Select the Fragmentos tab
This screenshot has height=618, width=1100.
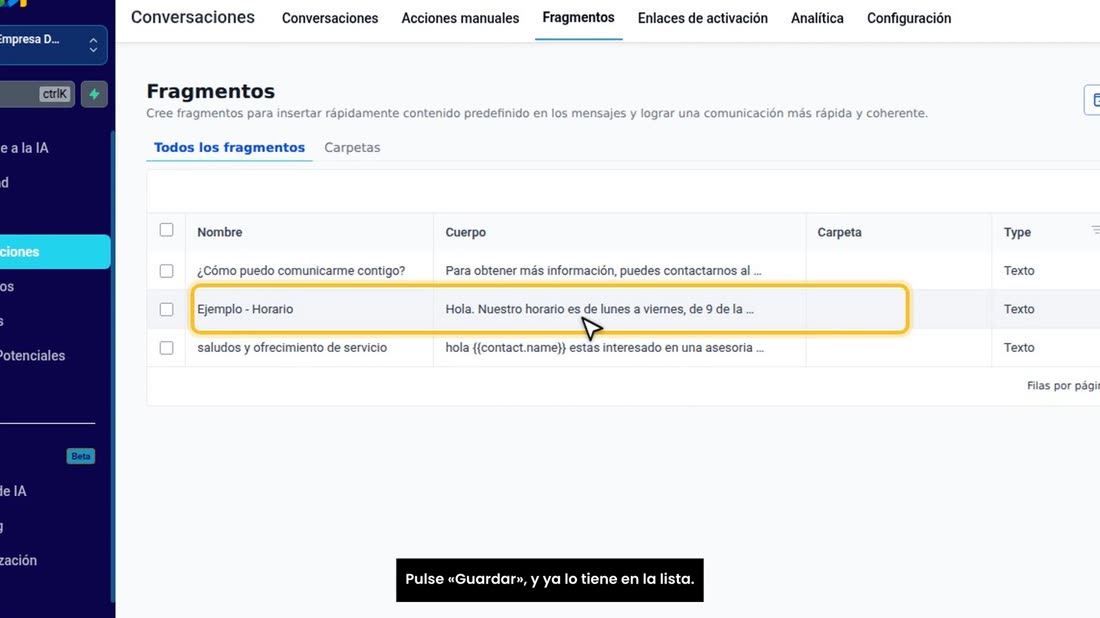pos(578,18)
